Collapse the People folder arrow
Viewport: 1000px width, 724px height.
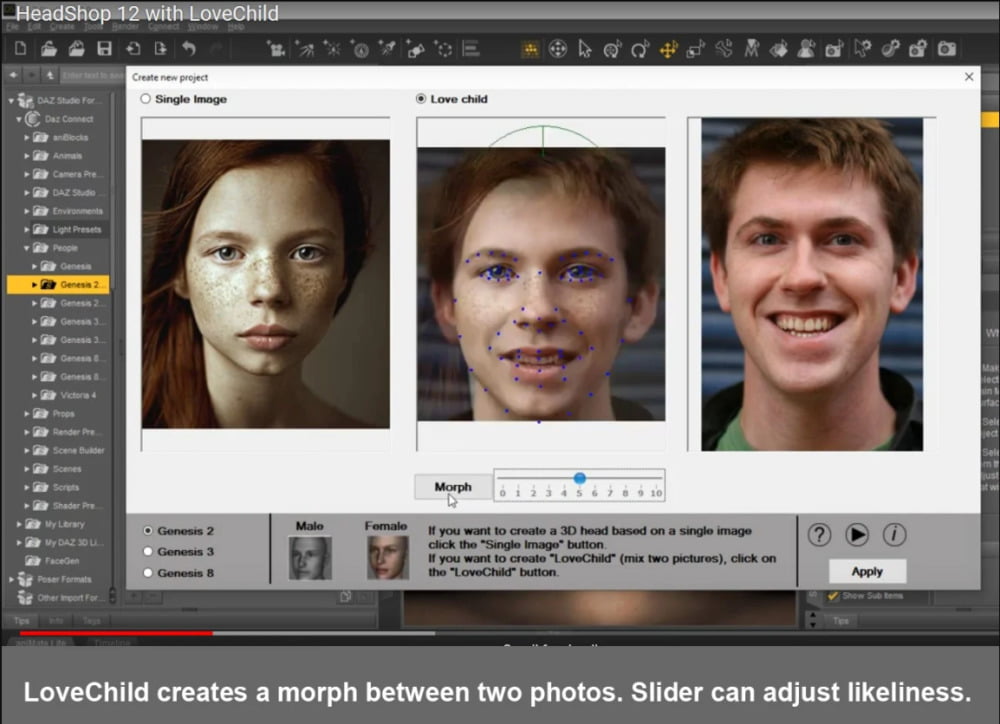tap(27, 248)
